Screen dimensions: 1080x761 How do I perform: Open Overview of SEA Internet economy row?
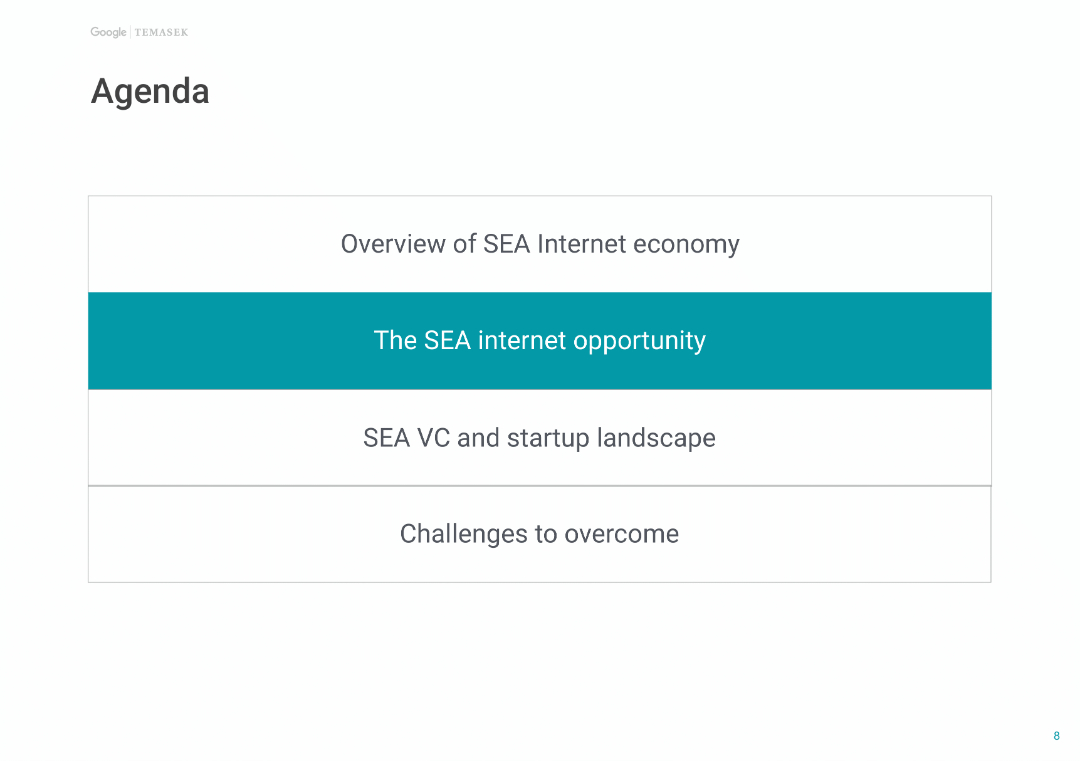click(540, 244)
